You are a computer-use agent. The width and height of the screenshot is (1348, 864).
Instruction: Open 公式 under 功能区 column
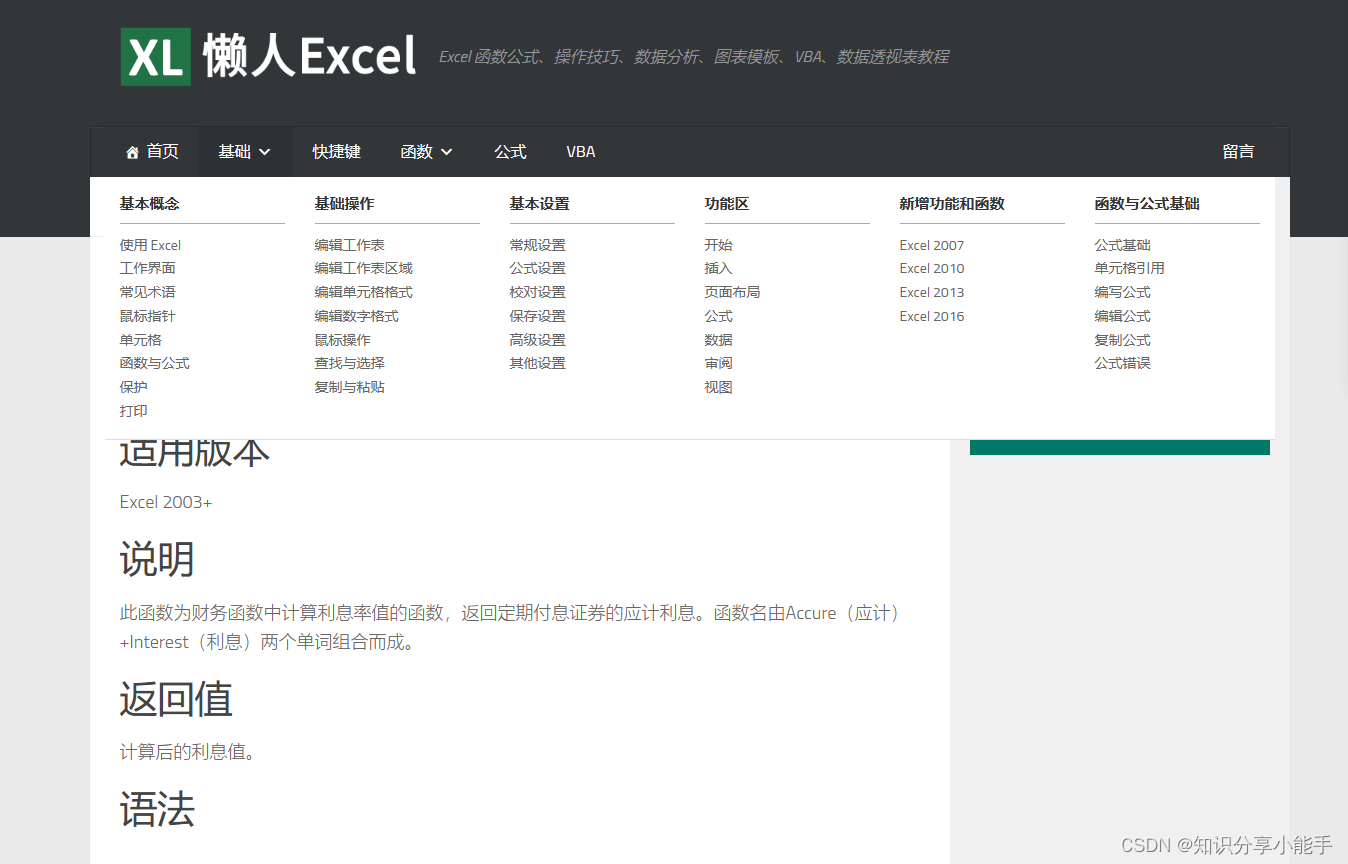click(x=719, y=316)
